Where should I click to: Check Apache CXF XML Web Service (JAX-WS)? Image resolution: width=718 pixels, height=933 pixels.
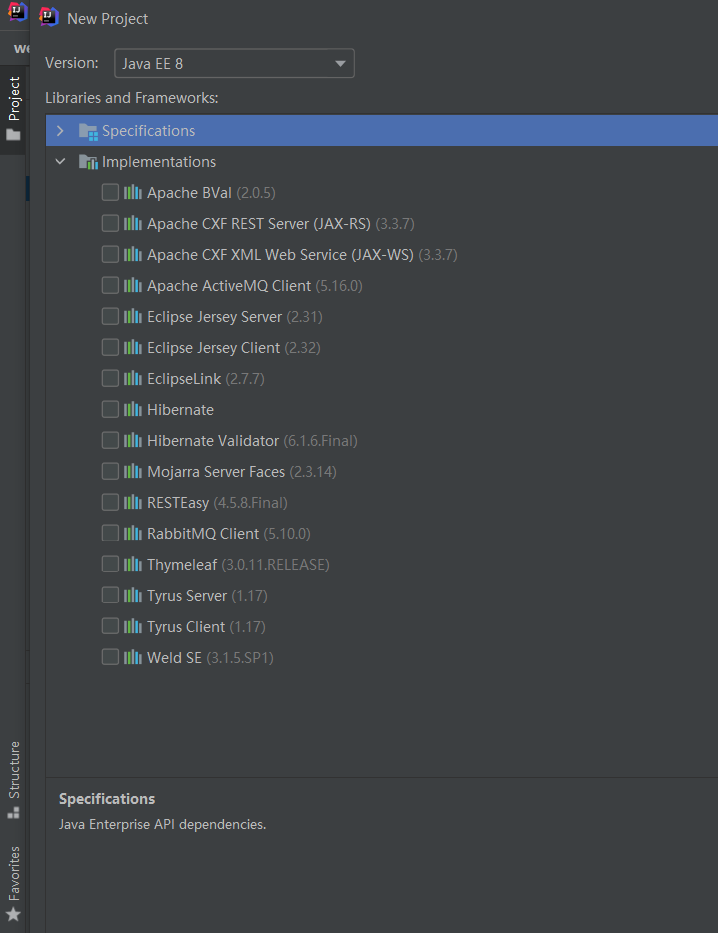tap(110, 254)
